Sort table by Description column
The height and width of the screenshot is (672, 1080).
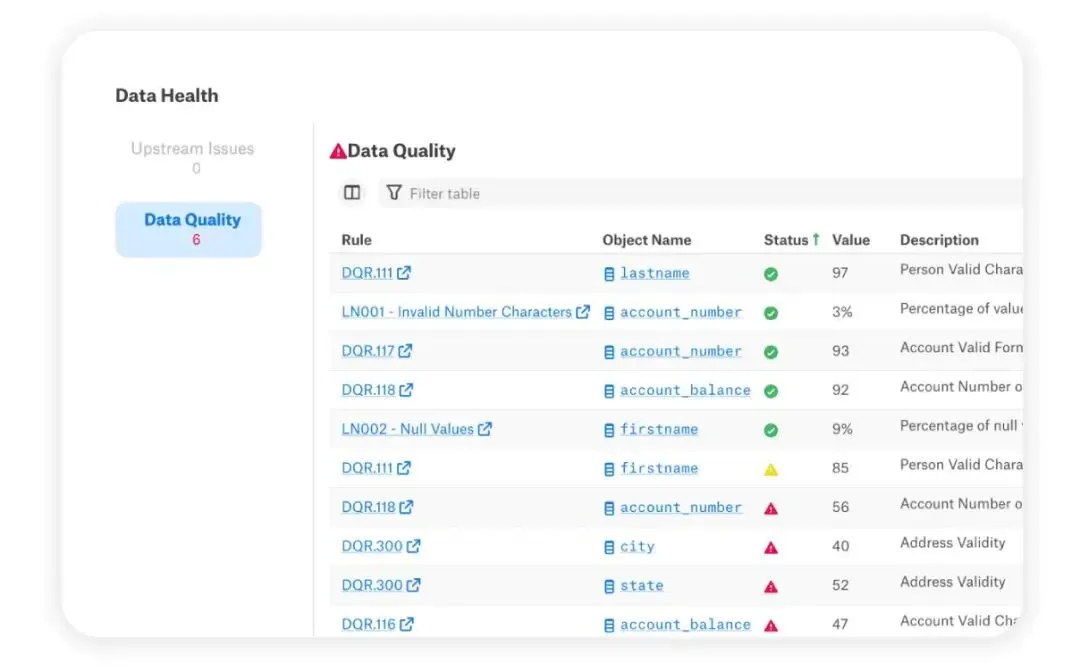(x=939, y=240)
